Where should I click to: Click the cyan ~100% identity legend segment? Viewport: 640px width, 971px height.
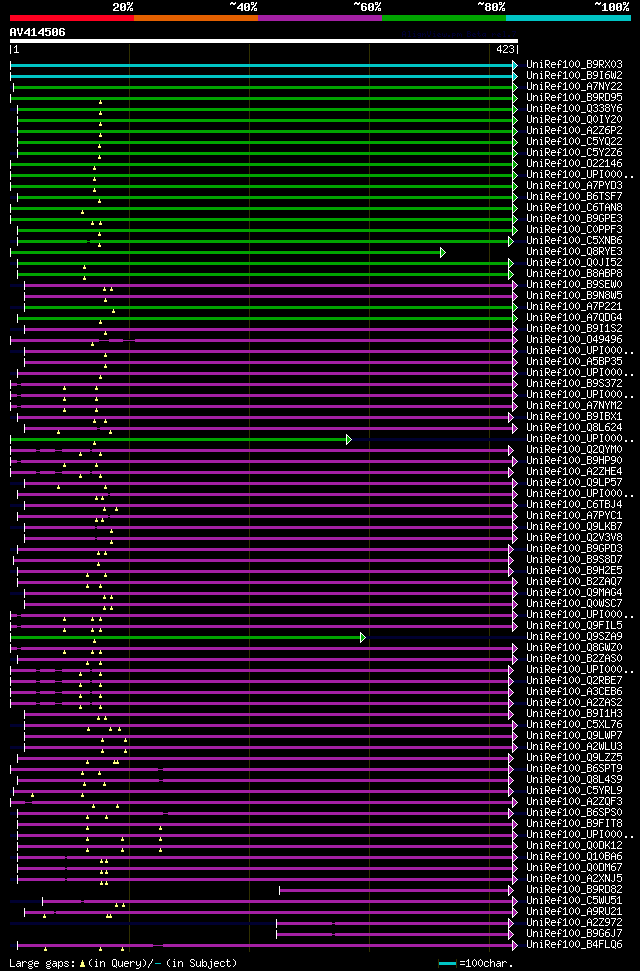coord(568,18)
